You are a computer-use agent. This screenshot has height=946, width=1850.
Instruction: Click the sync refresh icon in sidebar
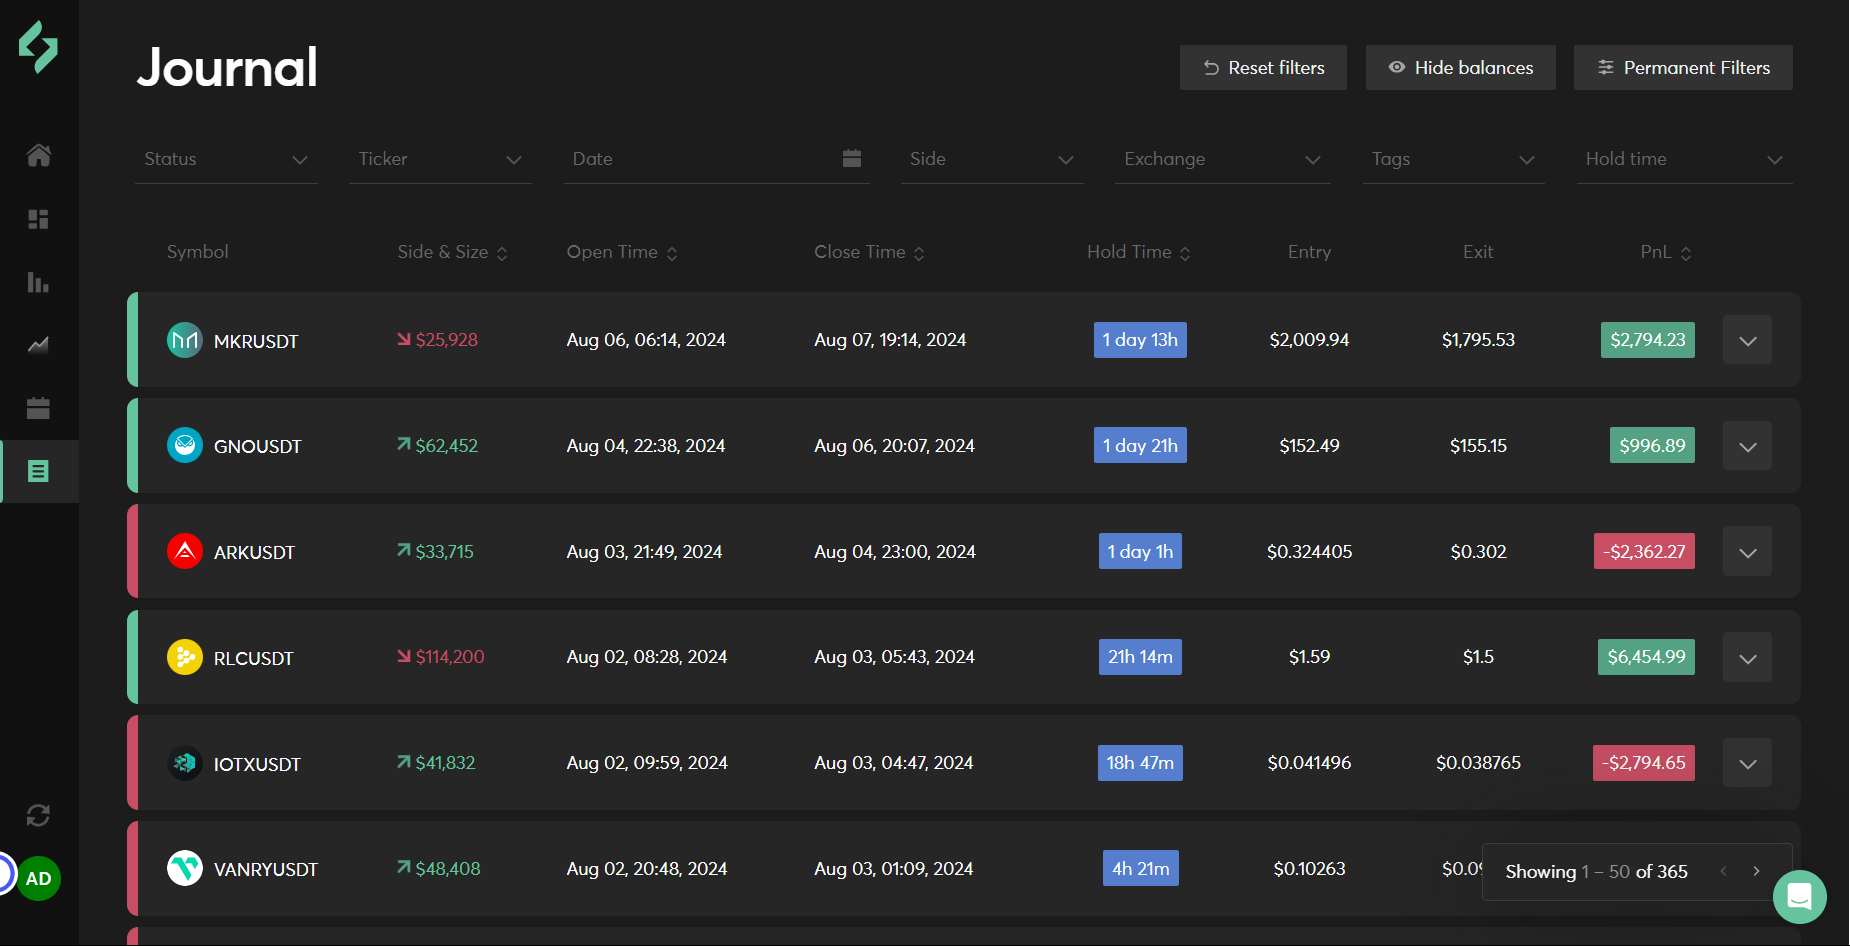click(x=39, y=816)
